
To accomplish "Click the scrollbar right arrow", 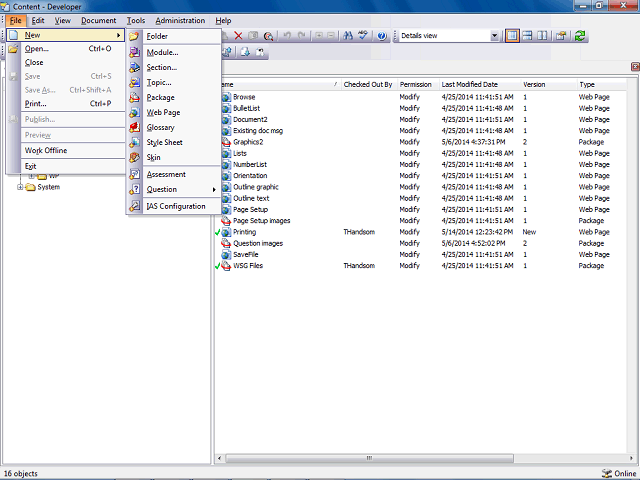I will 631,458.
